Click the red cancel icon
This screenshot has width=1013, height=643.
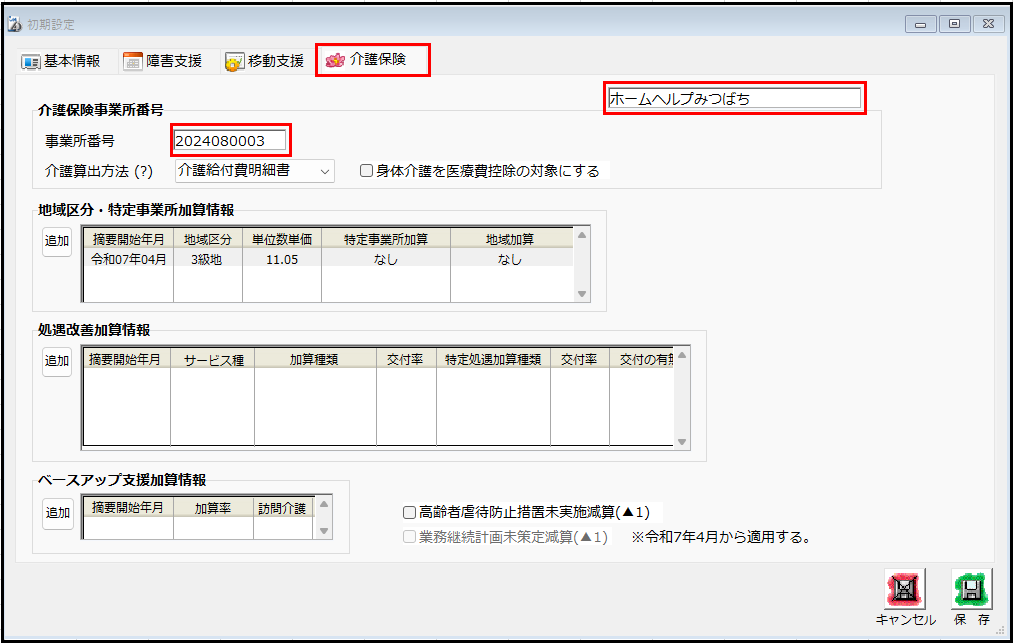point(905,589)
